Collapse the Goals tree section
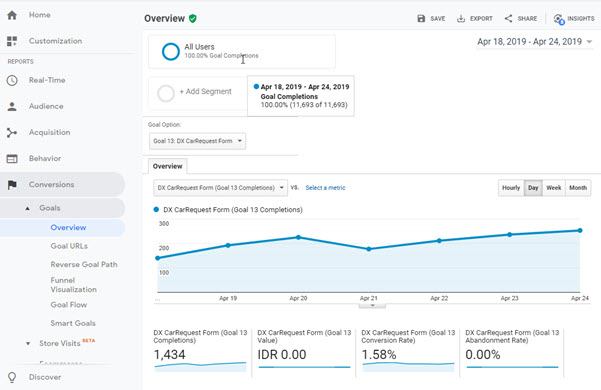 click(x=28, y=208)
